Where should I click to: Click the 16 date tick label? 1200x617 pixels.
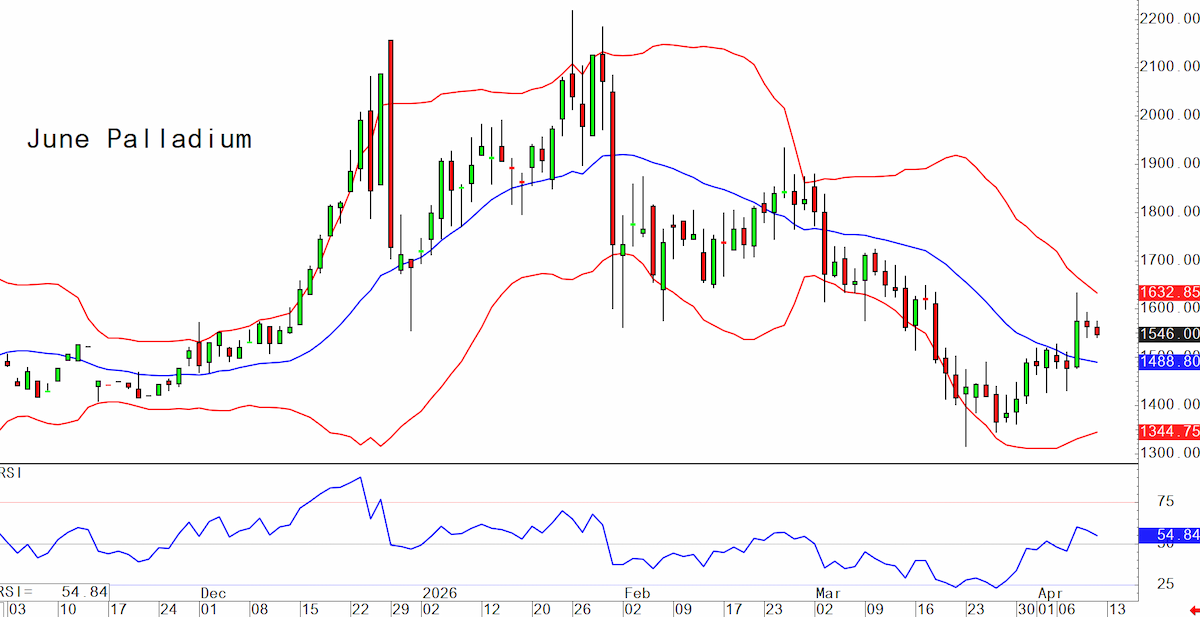click(924, 609)
